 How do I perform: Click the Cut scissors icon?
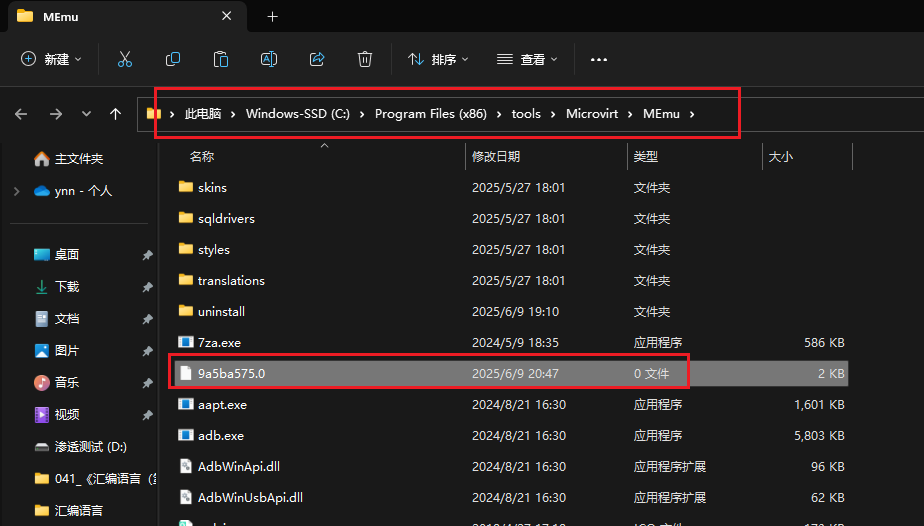(125, 59)
